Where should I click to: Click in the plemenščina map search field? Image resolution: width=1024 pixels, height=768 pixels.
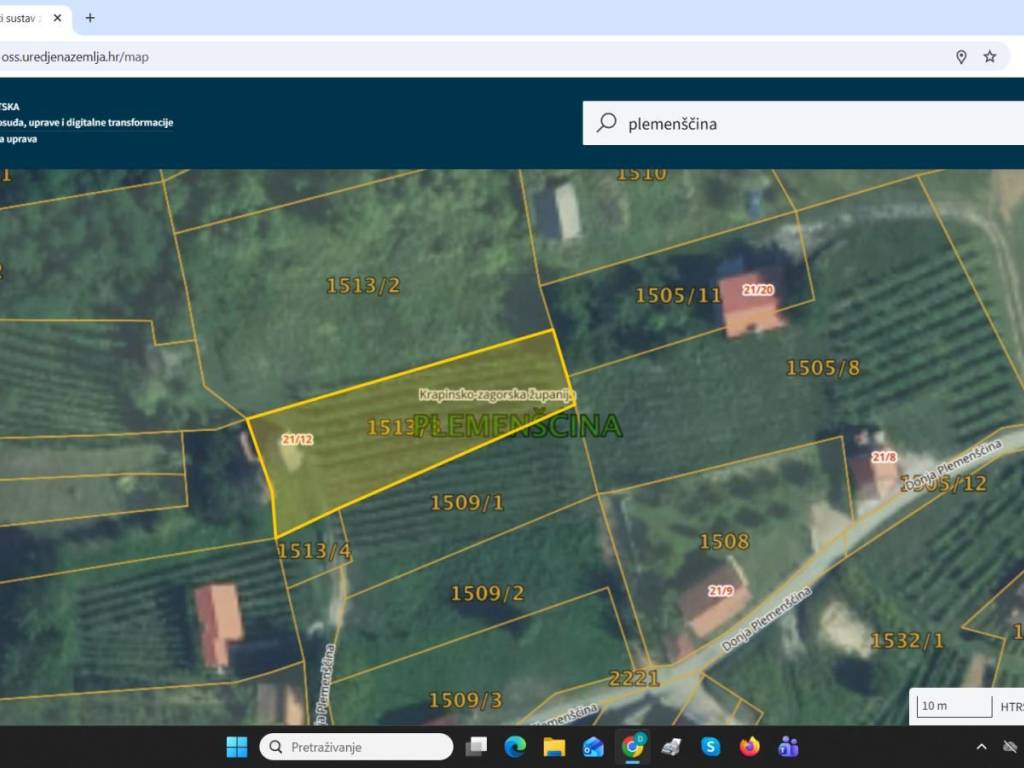click(800, 123)
